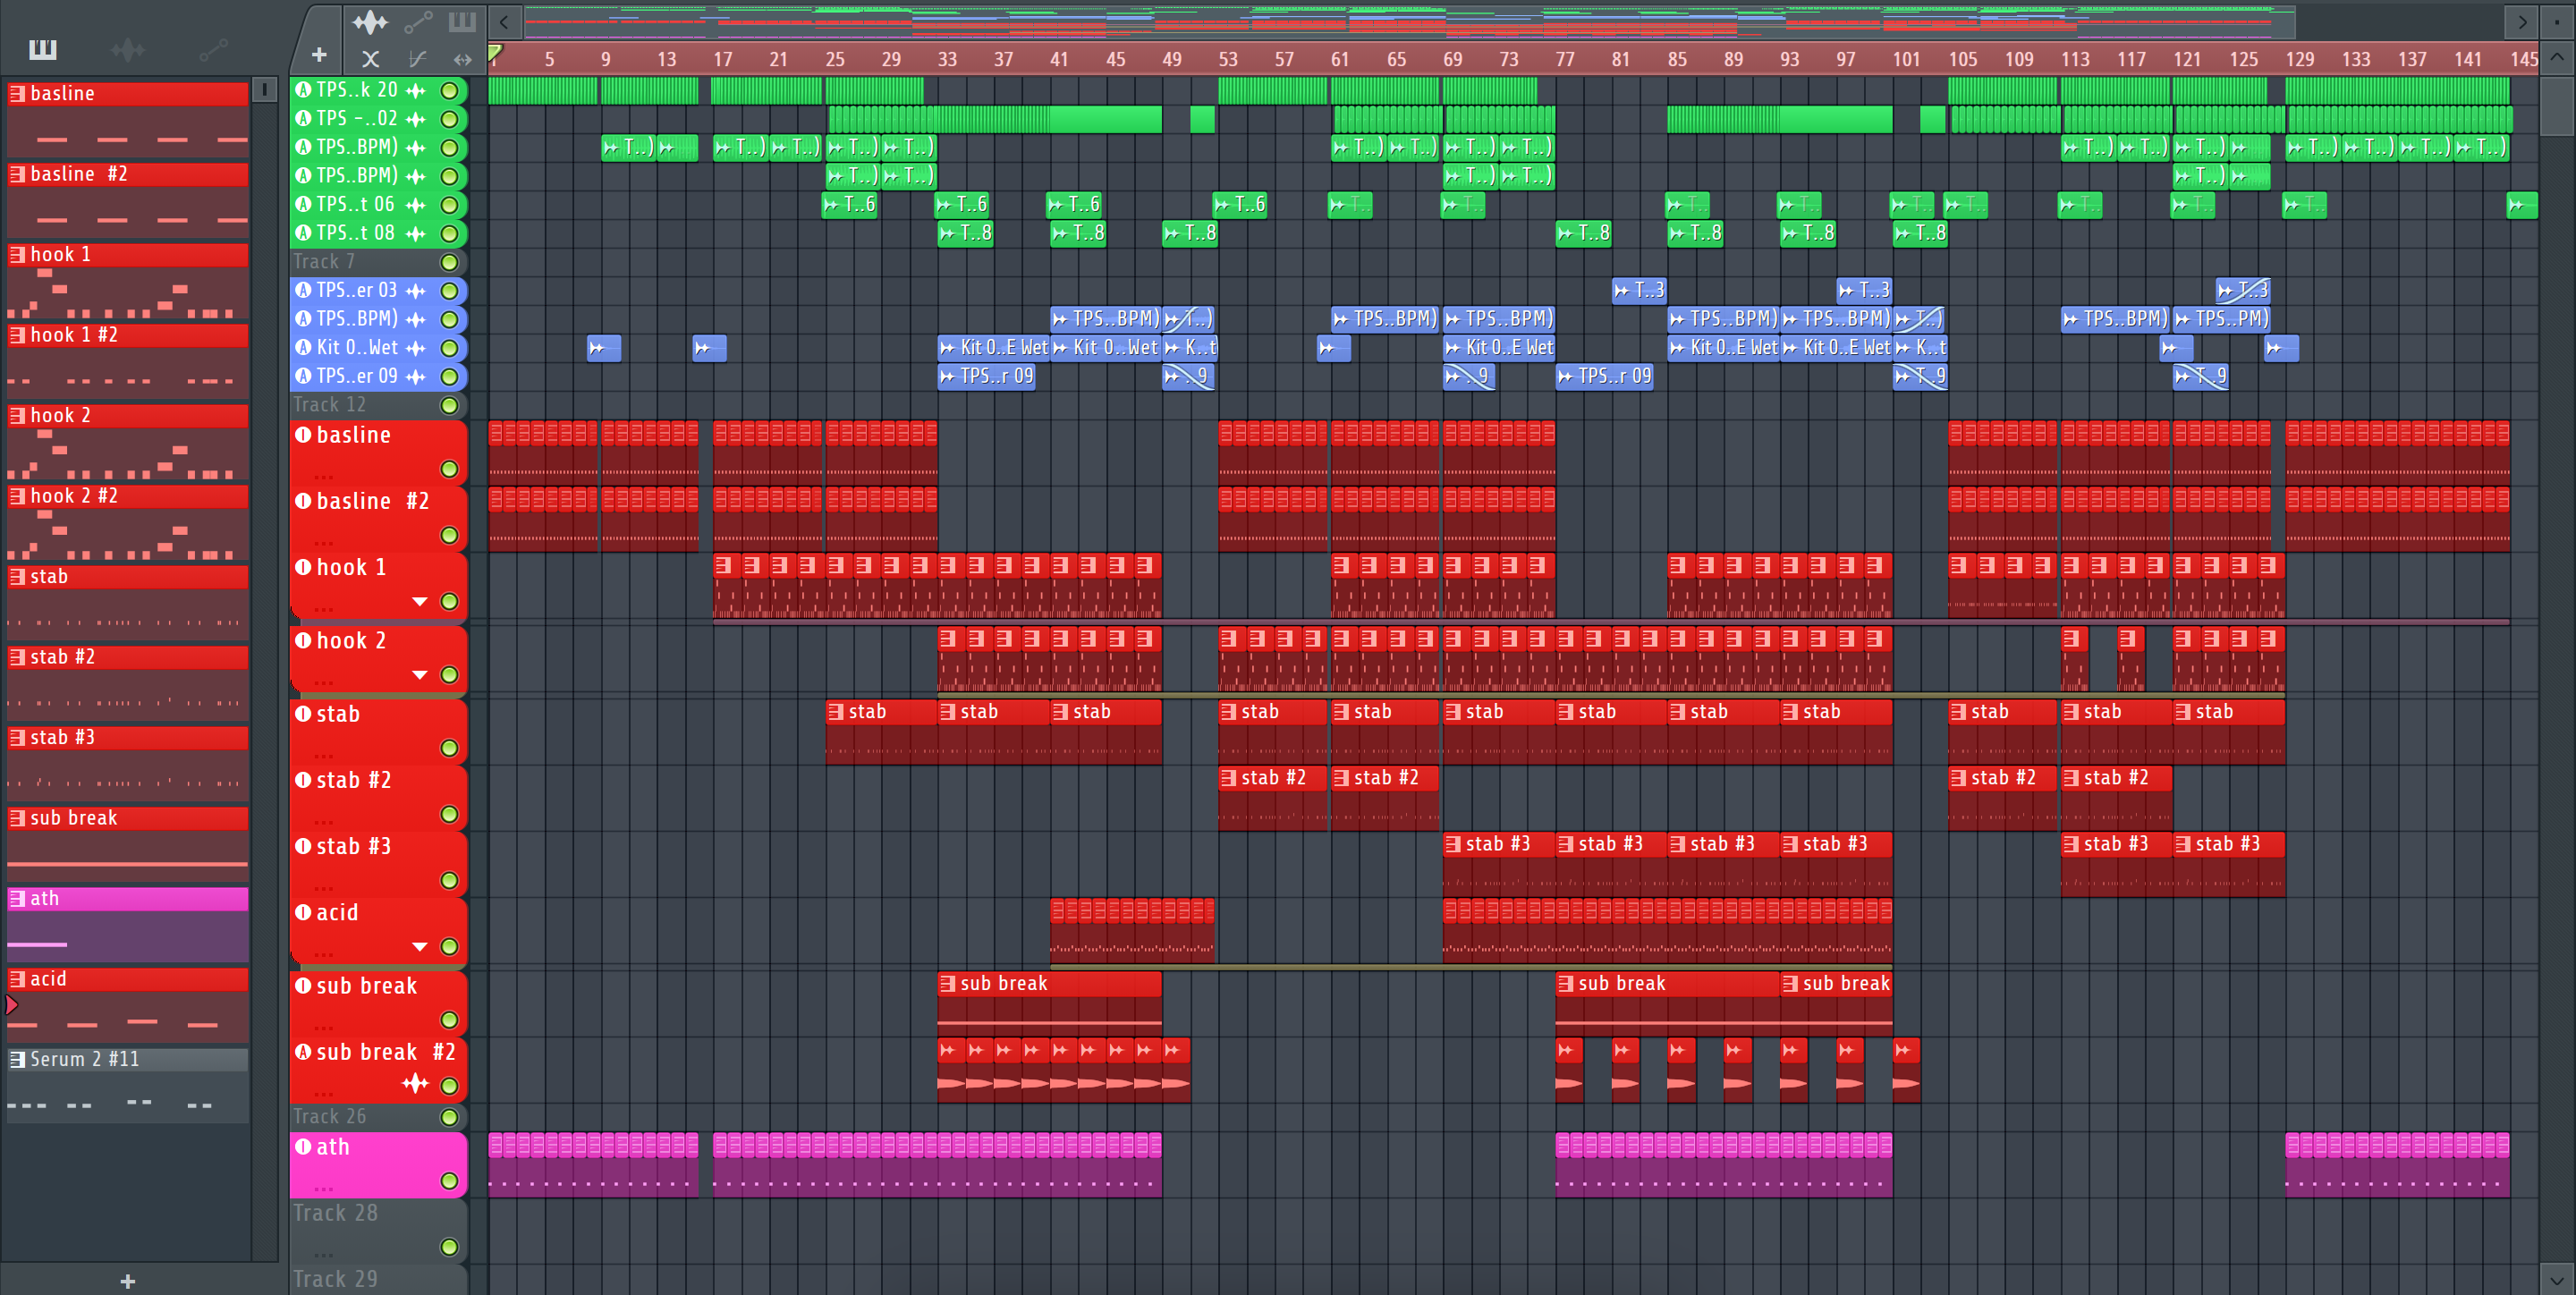
Task: Click waveform icon on TPS..er 09 track
Action: (416, 377)
